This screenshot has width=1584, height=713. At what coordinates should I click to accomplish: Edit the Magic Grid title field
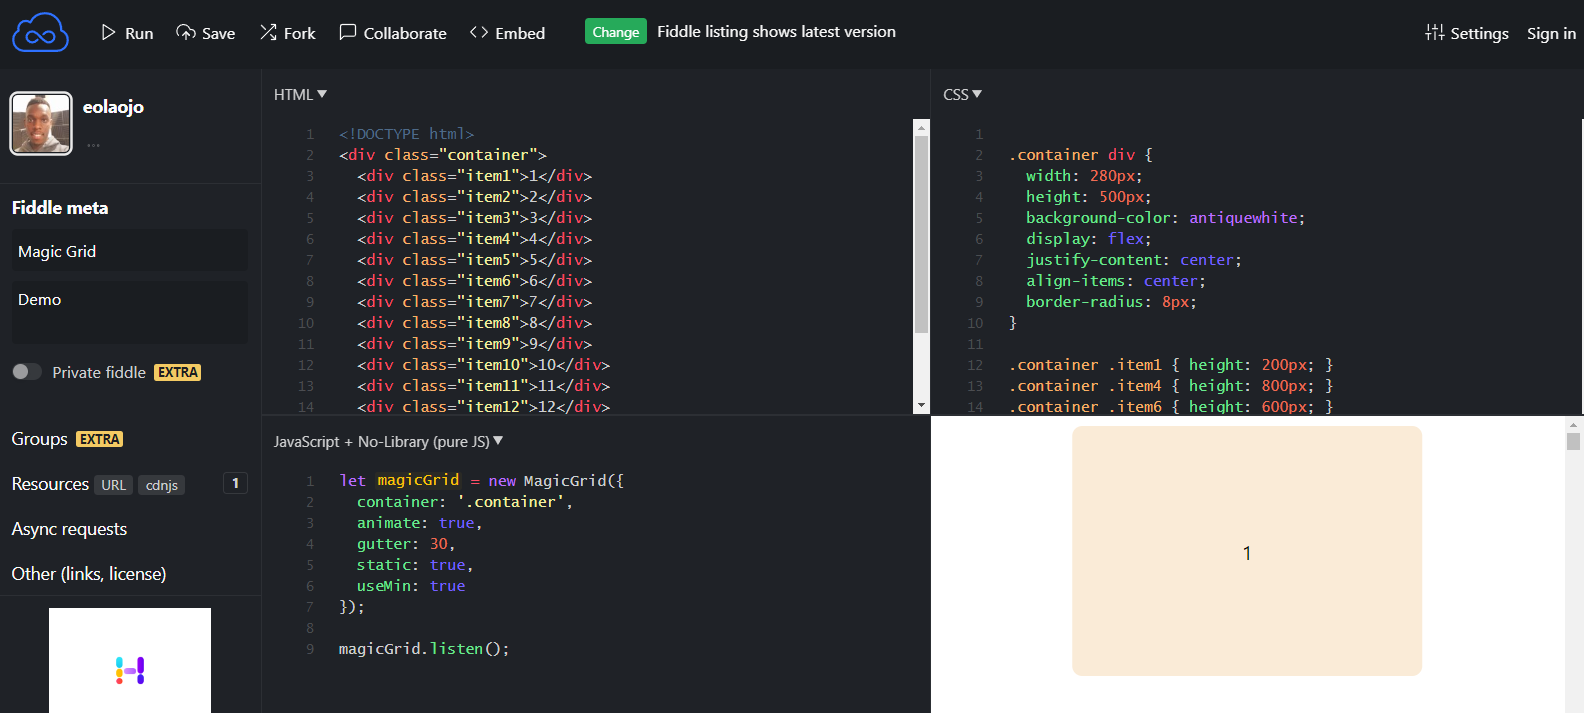point(130,251)
